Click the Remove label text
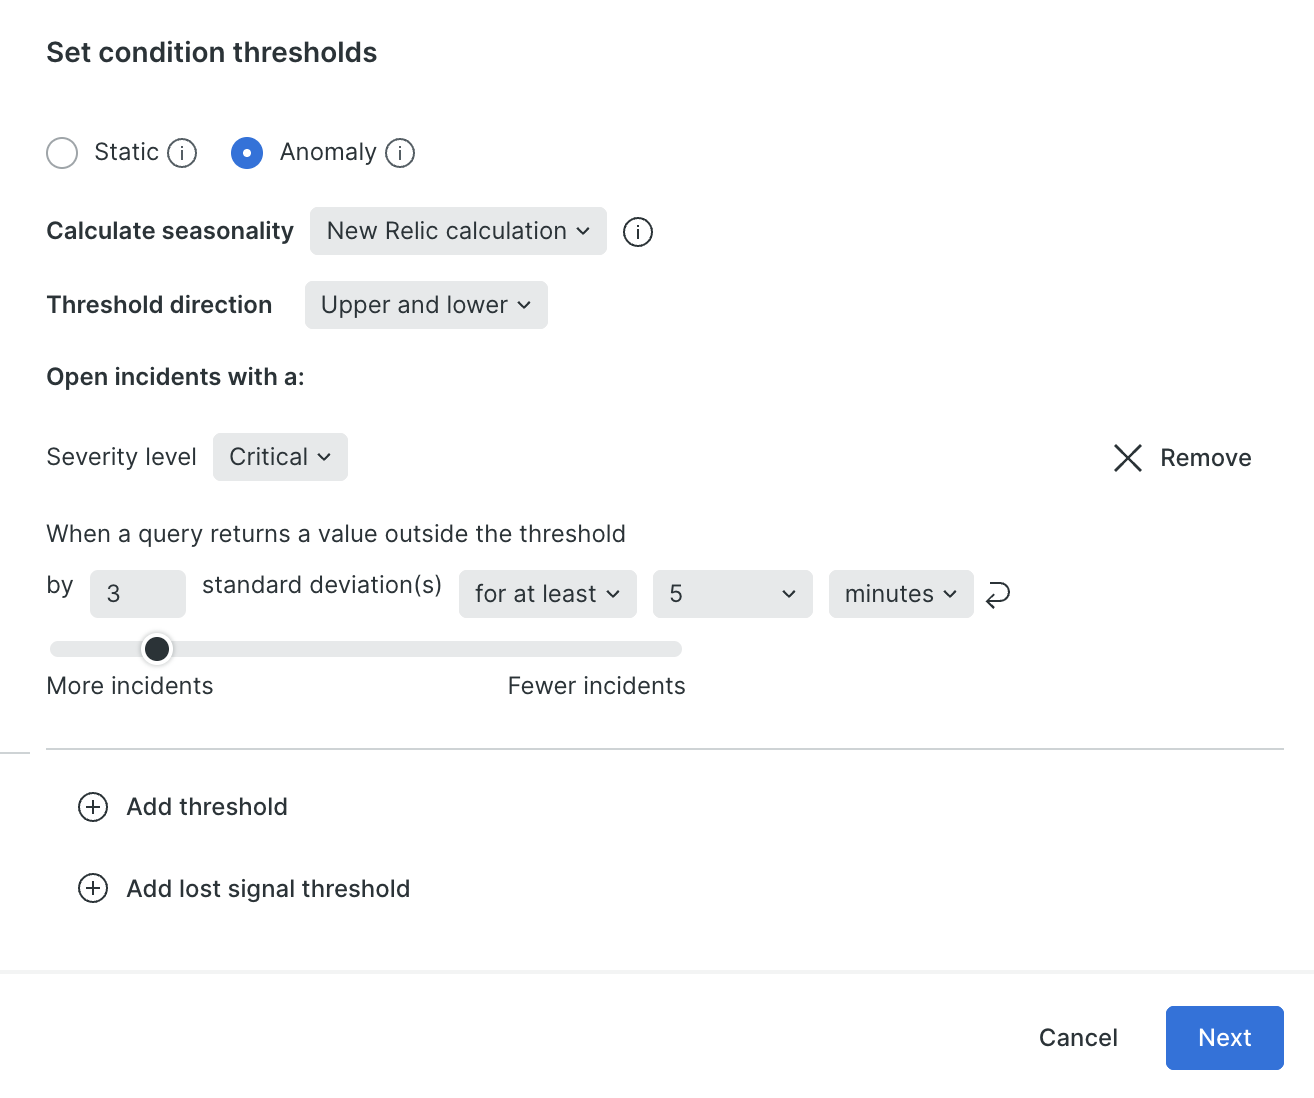 click(x=1206, y=458)
